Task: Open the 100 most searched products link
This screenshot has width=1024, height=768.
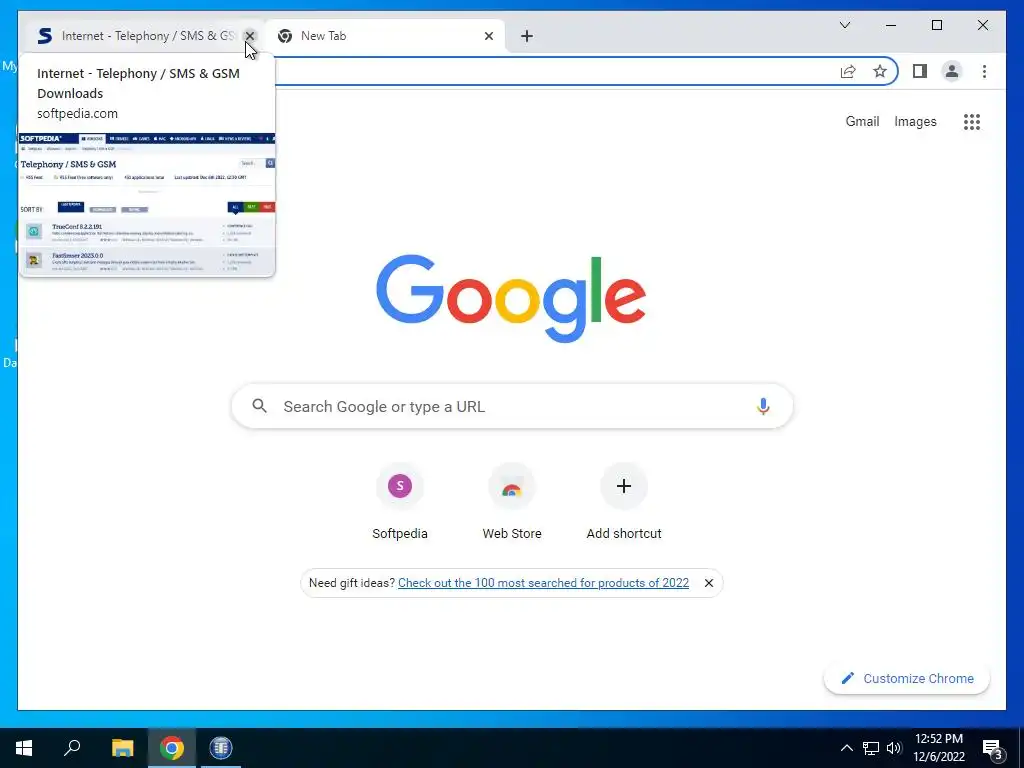Action: pos(543,583)
